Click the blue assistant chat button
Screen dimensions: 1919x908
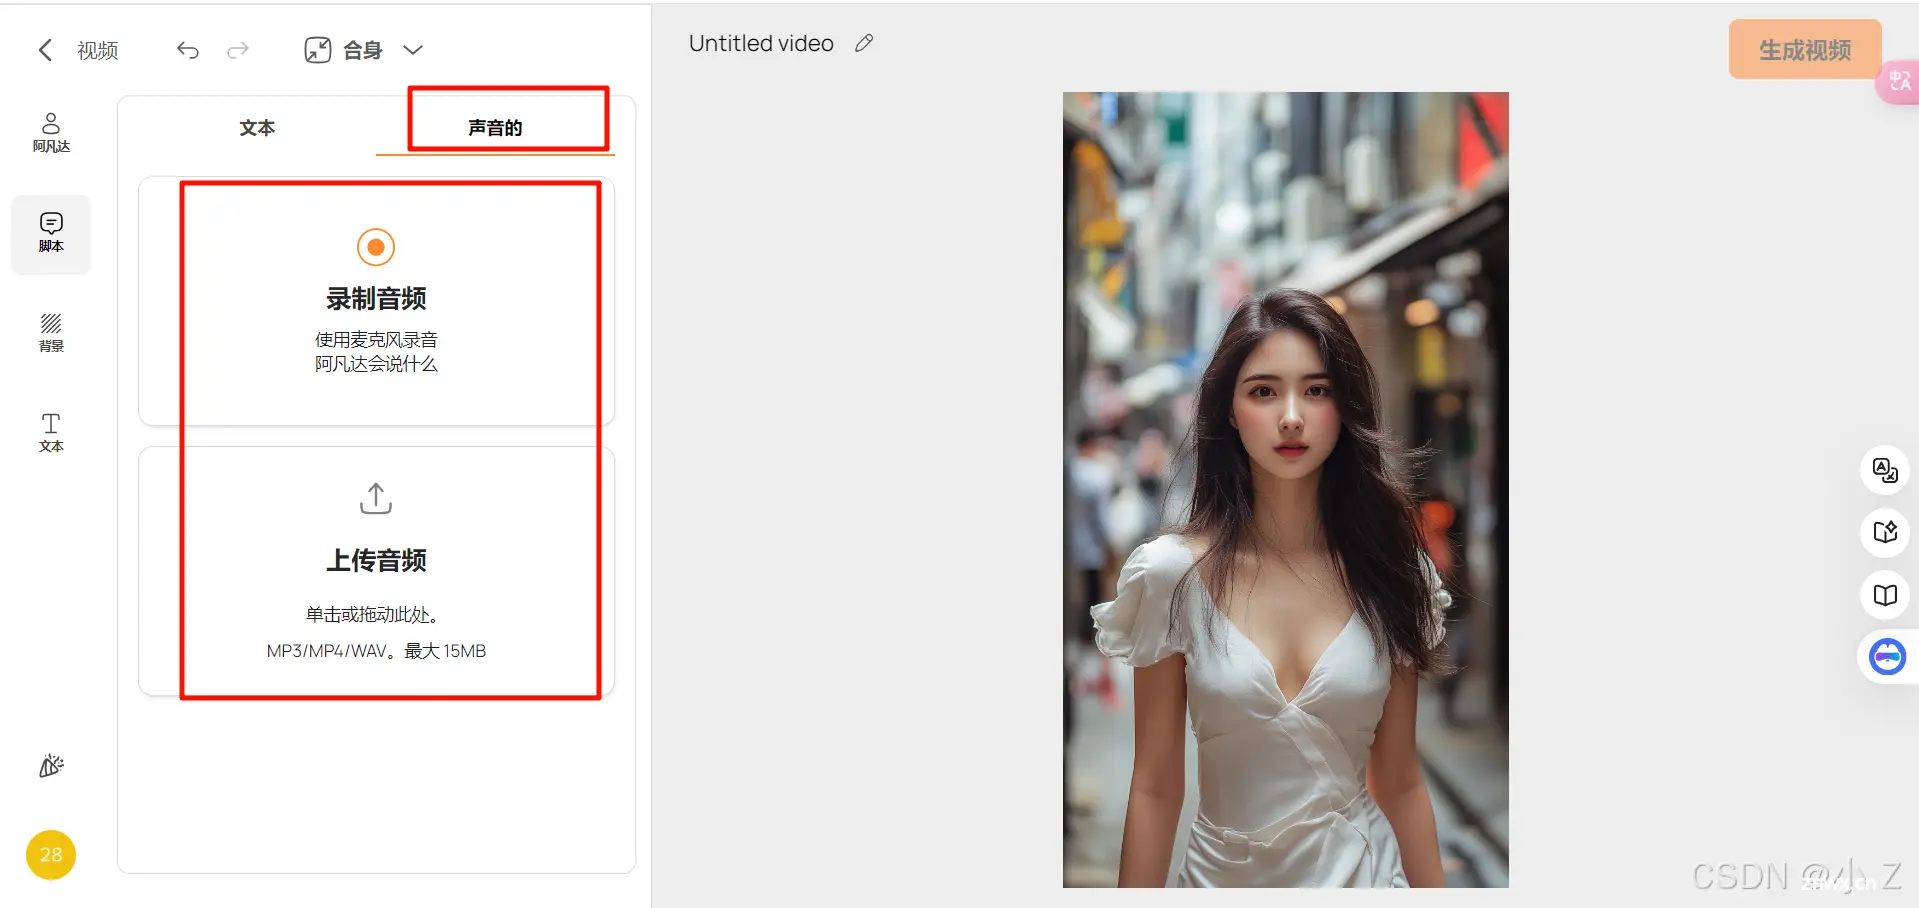point(1887,657)
